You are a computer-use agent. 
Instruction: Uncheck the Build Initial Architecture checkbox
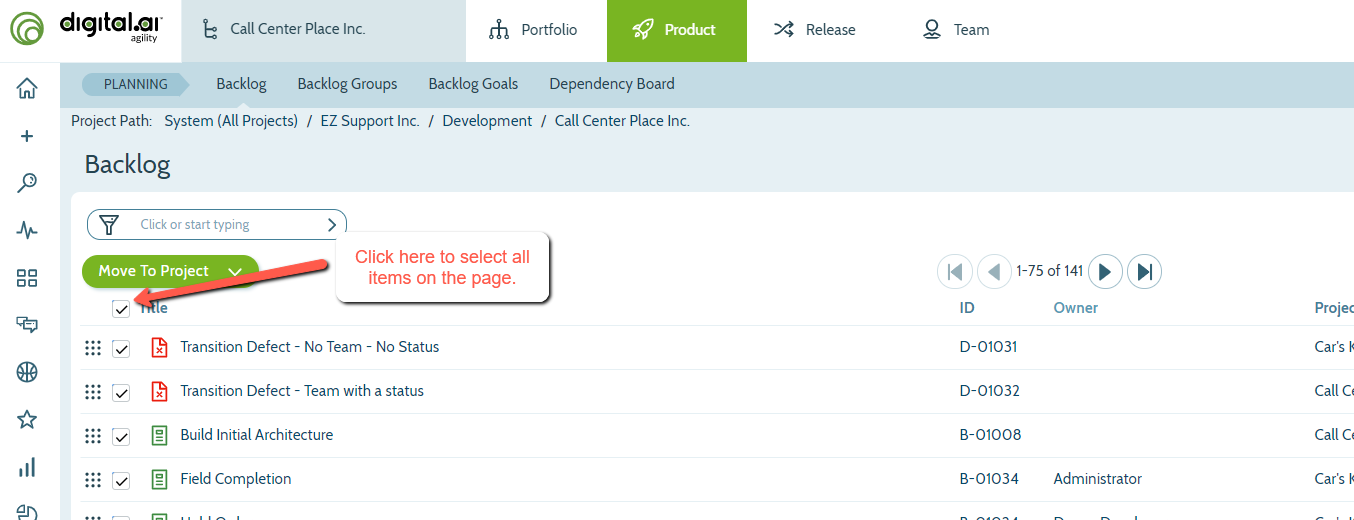pos(121,437)
